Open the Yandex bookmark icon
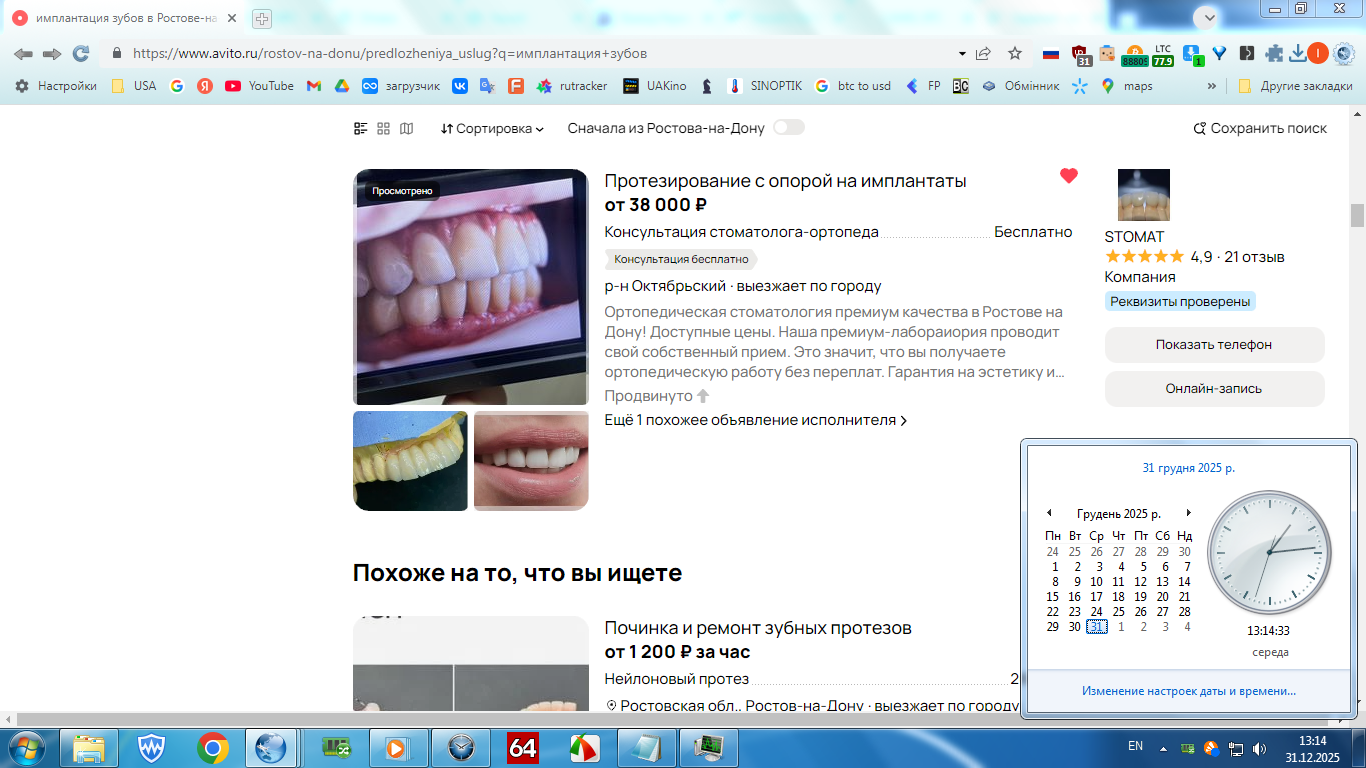 pyautogui.click(x=205, y=86)
